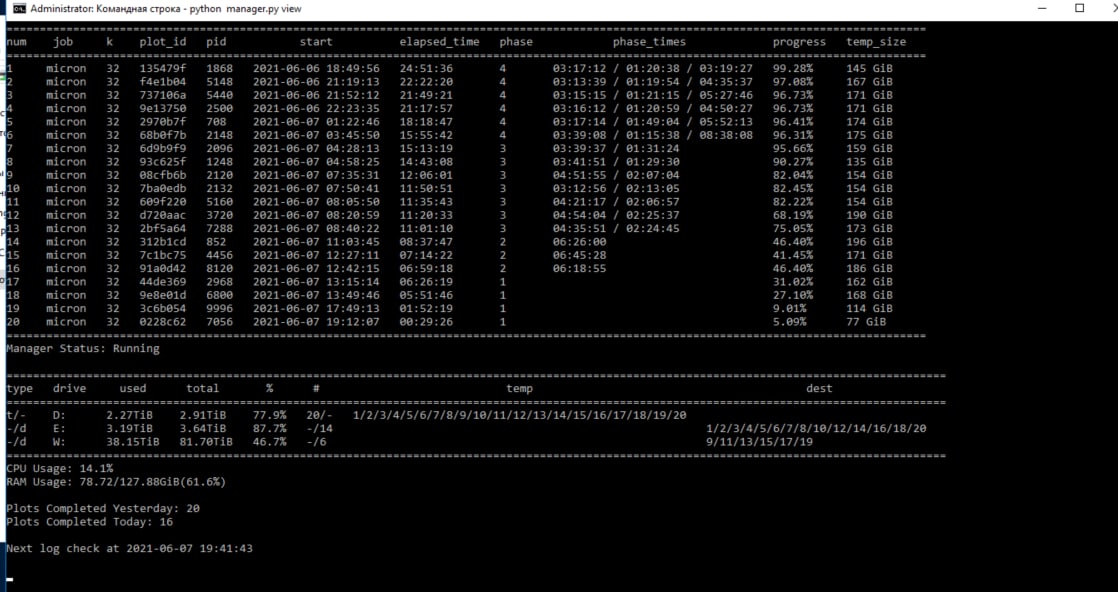Click progress value 99.28%
The height and width of the screenshot is (592, 1118).
tap(793, 68)
